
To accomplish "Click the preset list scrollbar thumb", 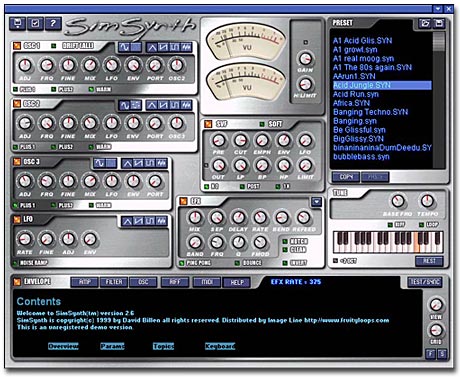I will point(439,42).
